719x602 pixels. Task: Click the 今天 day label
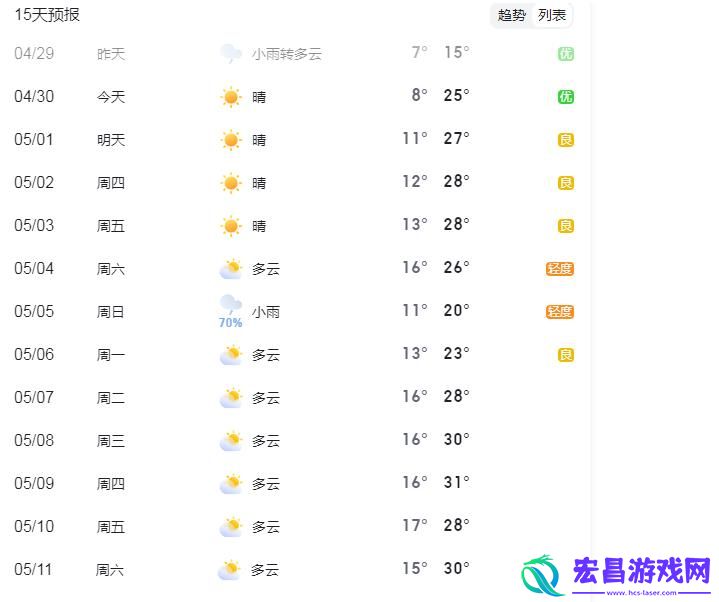click(x=111, y=97)
